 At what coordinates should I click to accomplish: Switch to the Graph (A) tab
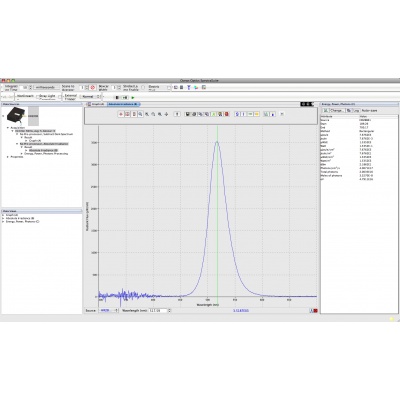pos(96,104)
